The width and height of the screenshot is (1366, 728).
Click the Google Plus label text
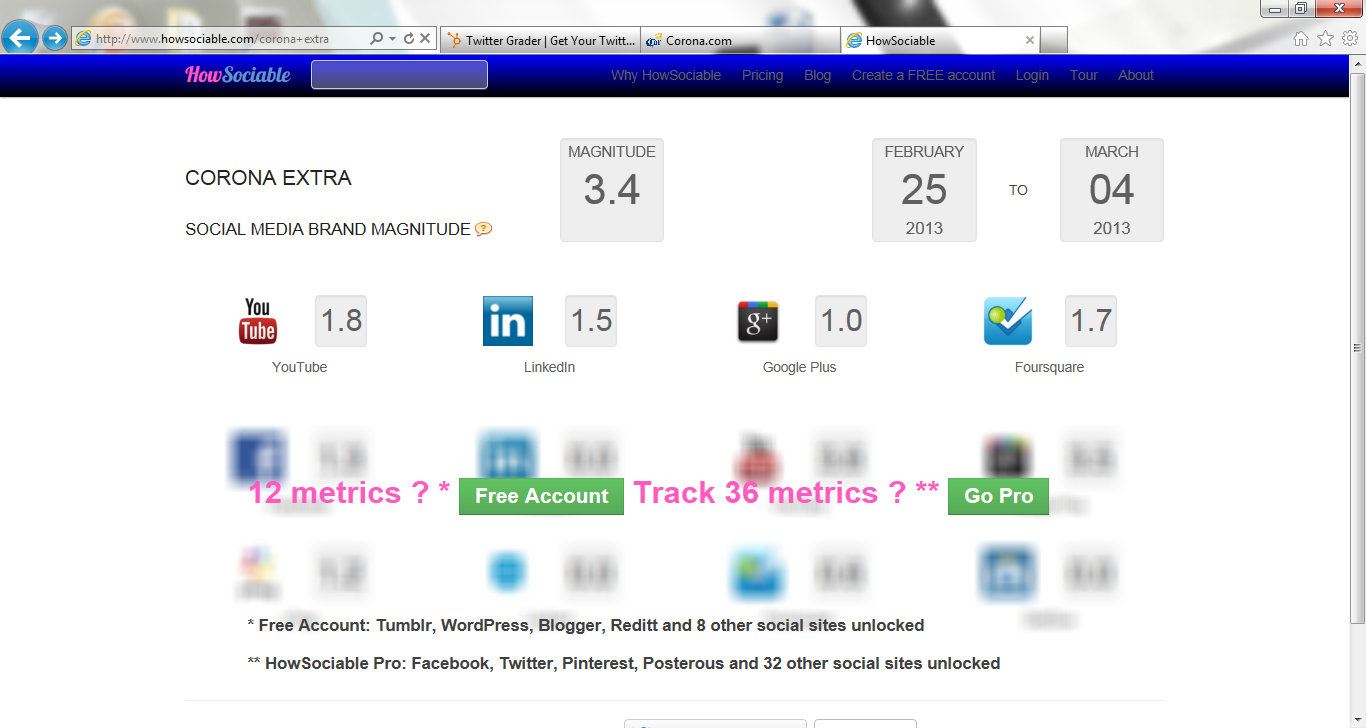click(x=799, y=367)
